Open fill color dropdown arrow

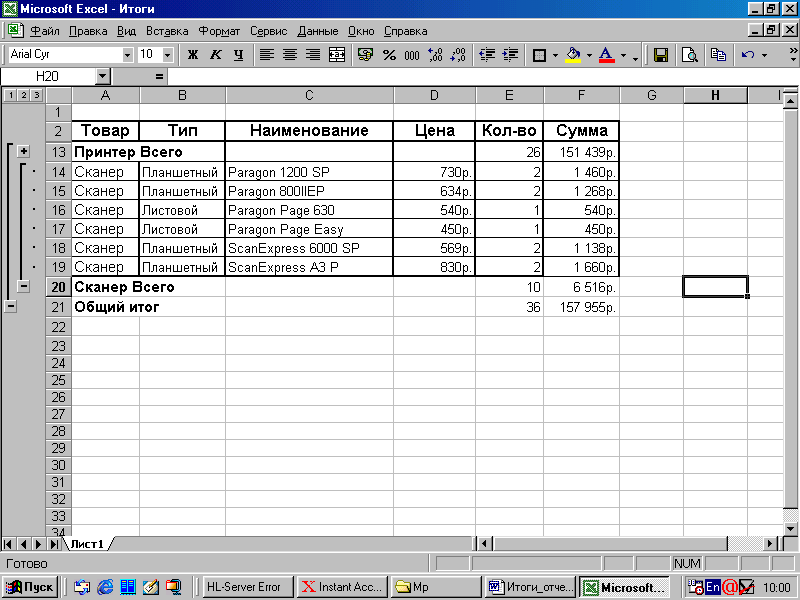(x=589, y=55)
